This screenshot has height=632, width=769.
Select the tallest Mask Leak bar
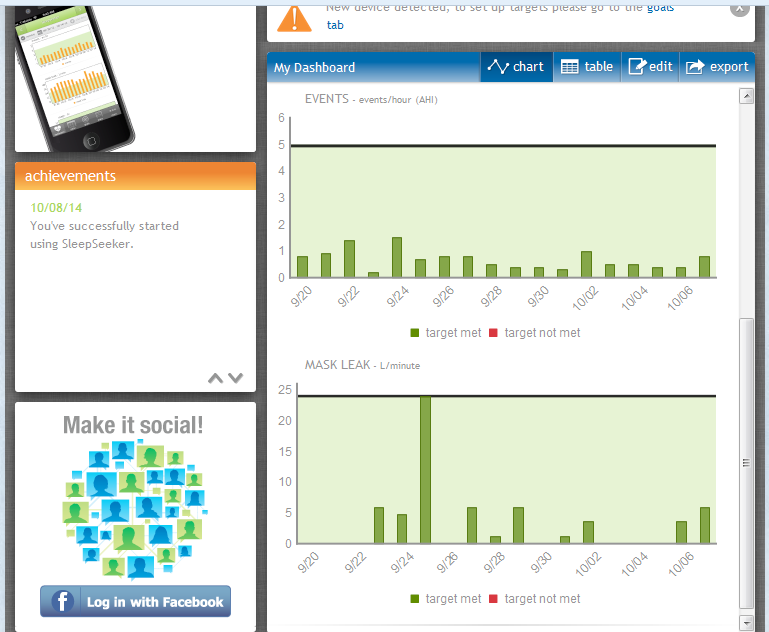tap(425, 470)
